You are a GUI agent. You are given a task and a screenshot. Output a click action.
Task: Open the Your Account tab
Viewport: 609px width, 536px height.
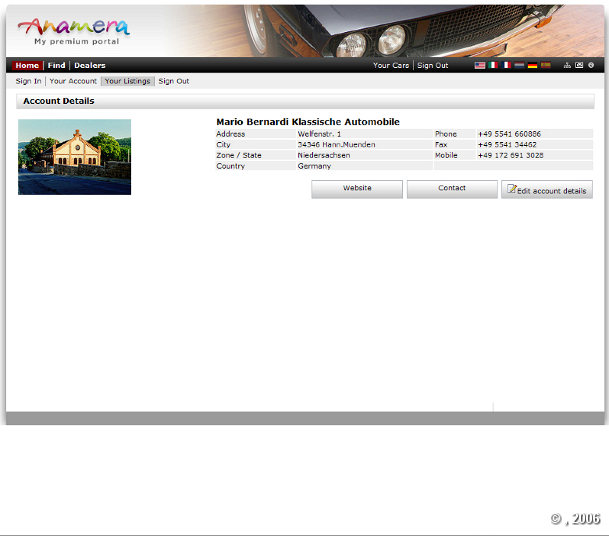point(73,81)
